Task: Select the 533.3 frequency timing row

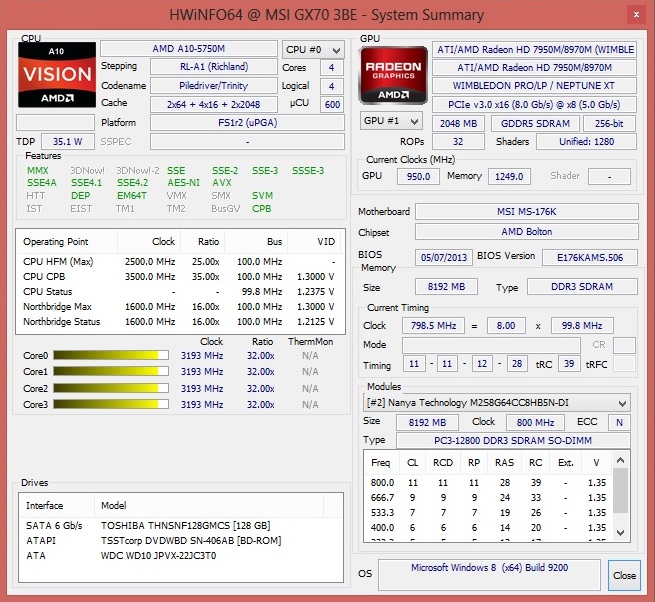Action: pyautogui.click(x=488, y=513)
